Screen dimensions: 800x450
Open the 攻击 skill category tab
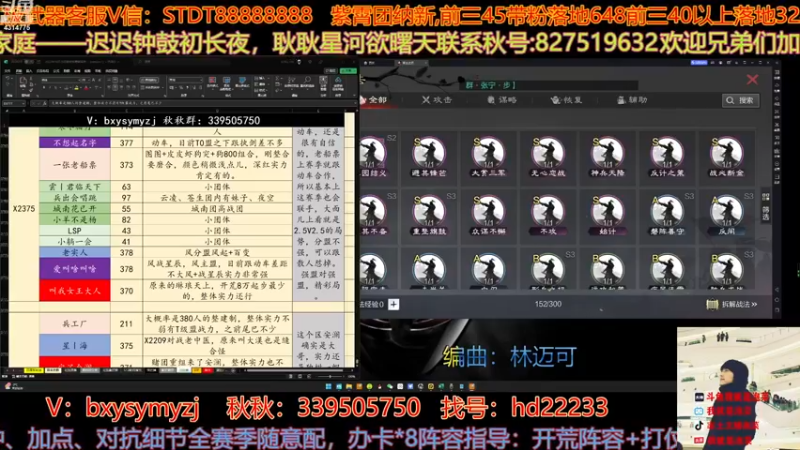tap(437, 100)
